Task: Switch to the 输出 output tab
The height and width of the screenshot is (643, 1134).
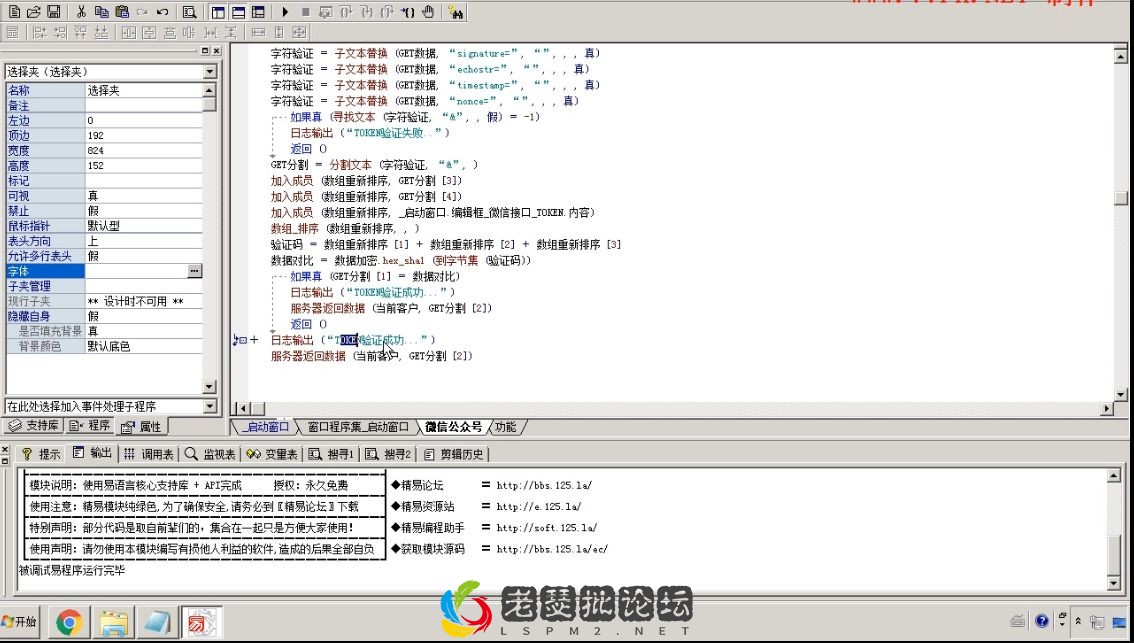Action: click(x=93, y=453)
